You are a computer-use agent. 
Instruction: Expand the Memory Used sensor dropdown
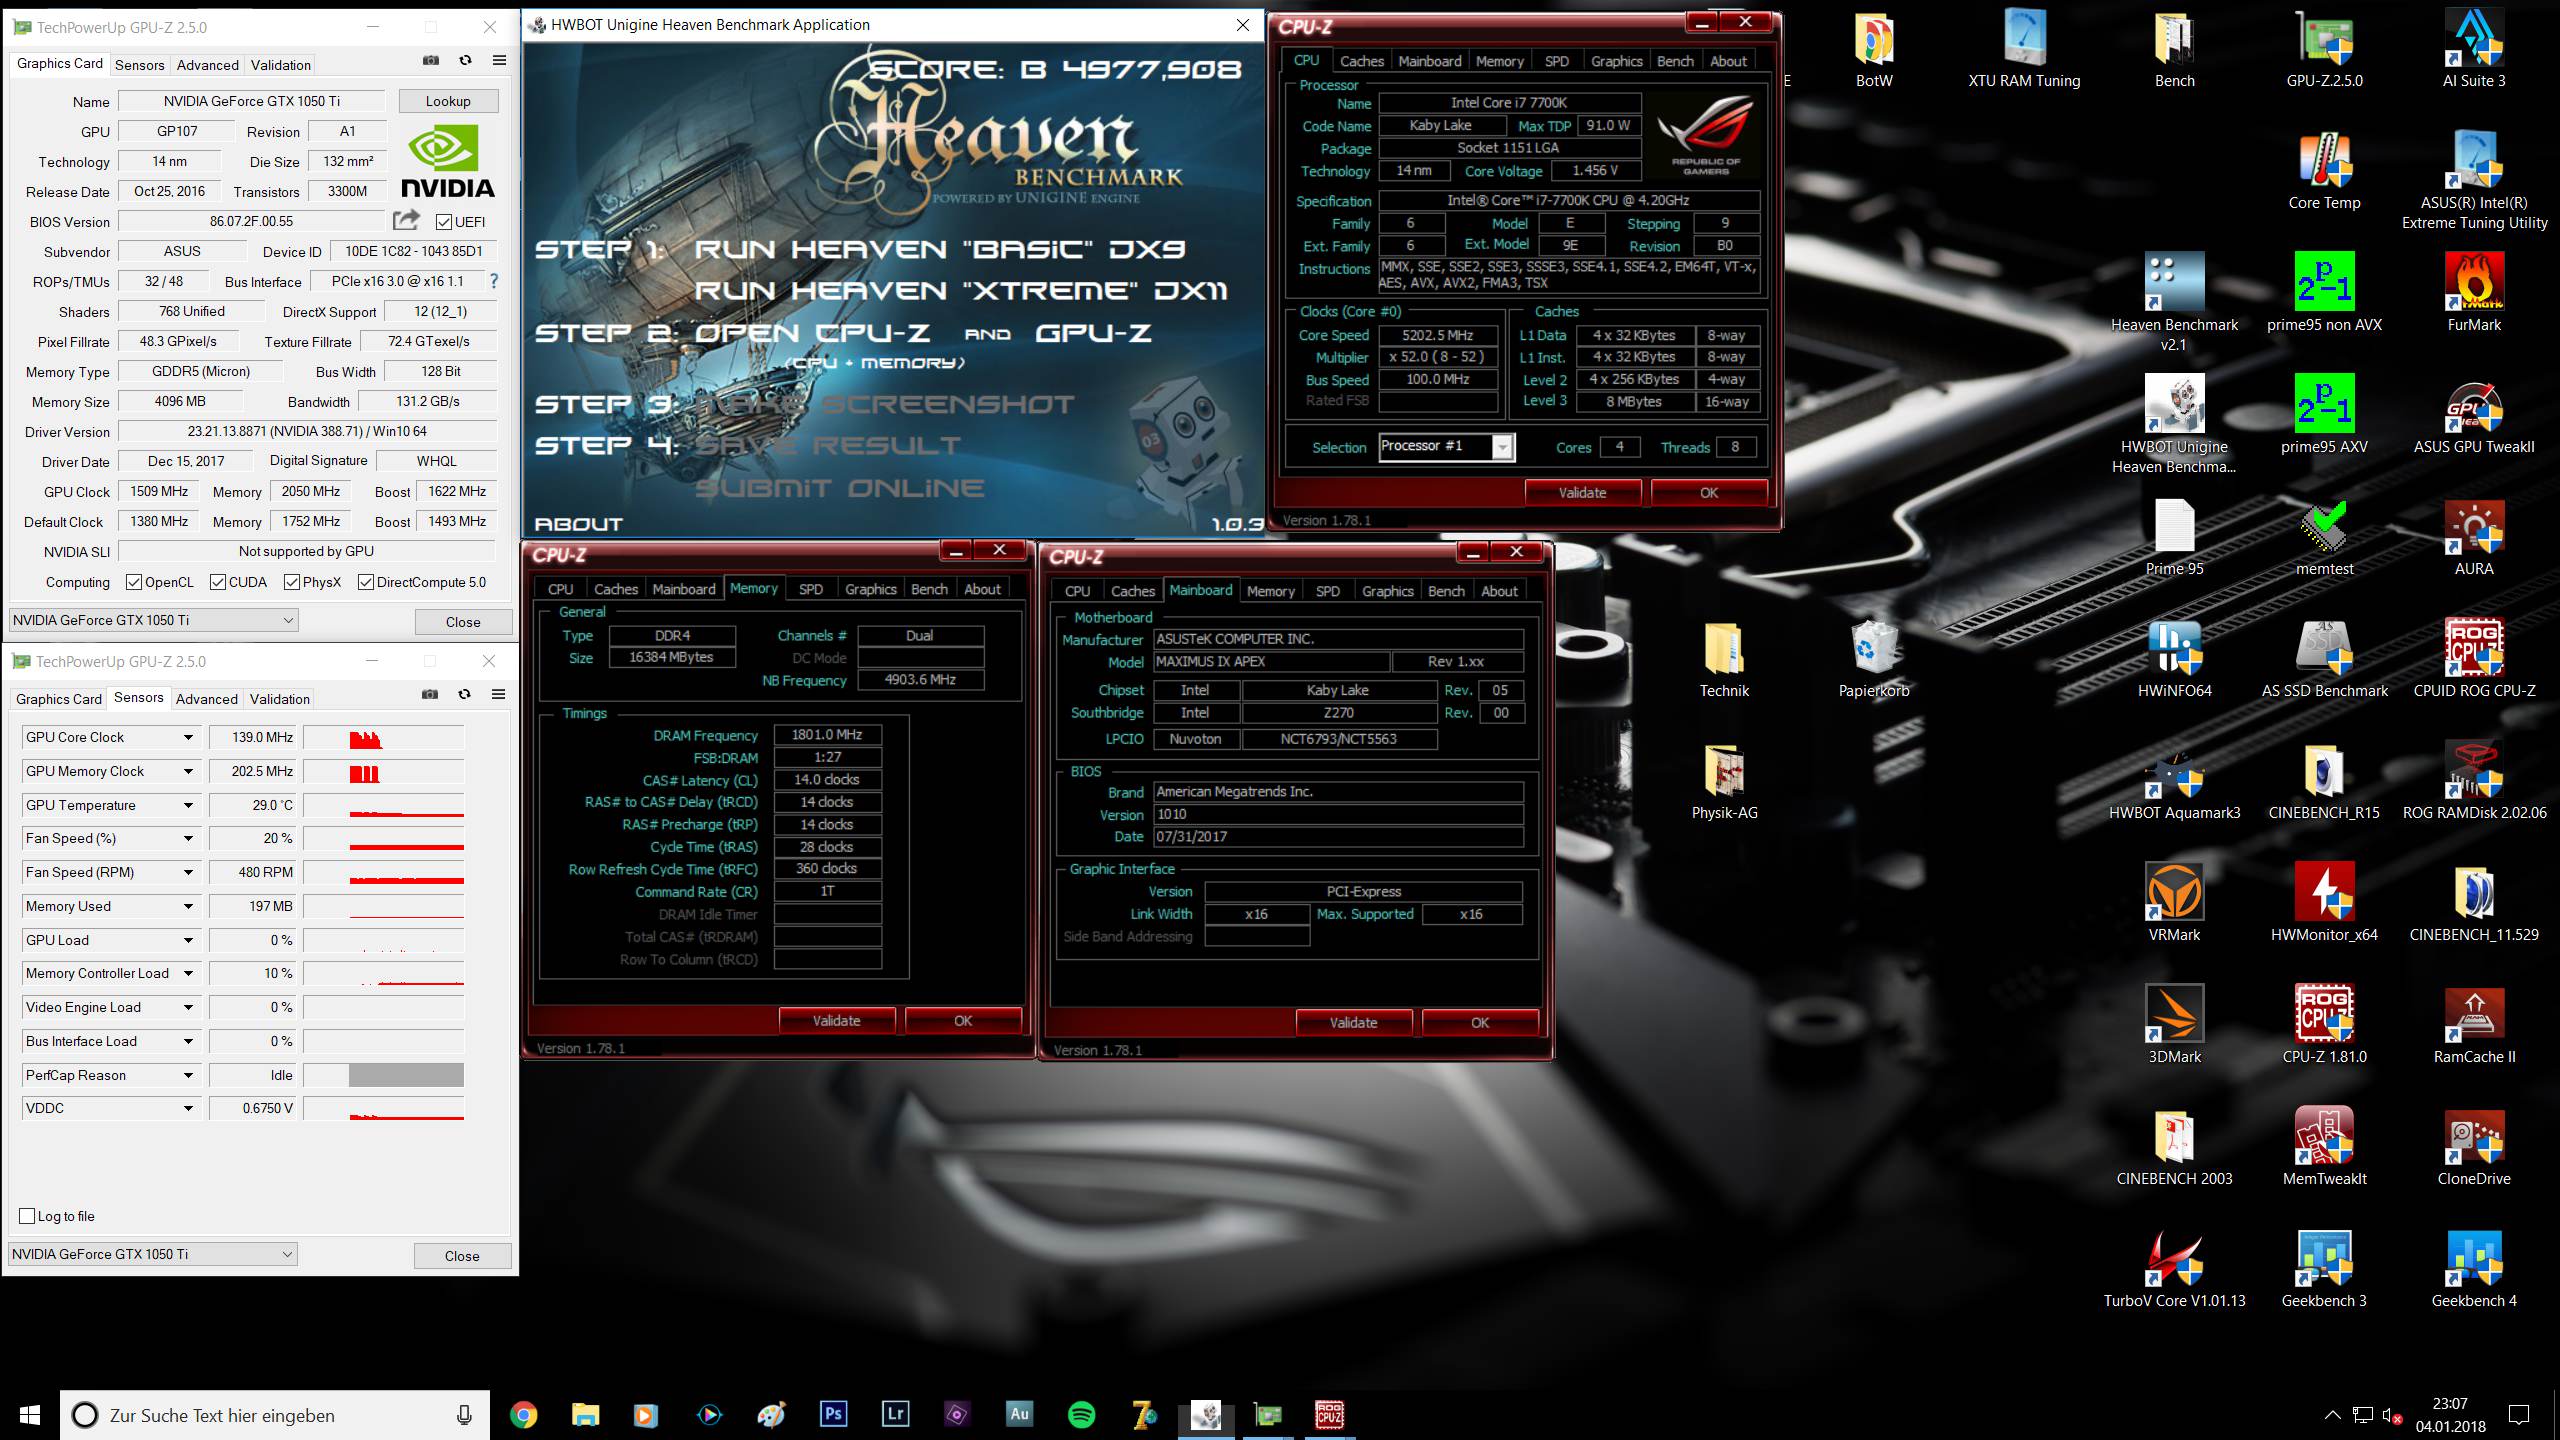pos(188,907)
